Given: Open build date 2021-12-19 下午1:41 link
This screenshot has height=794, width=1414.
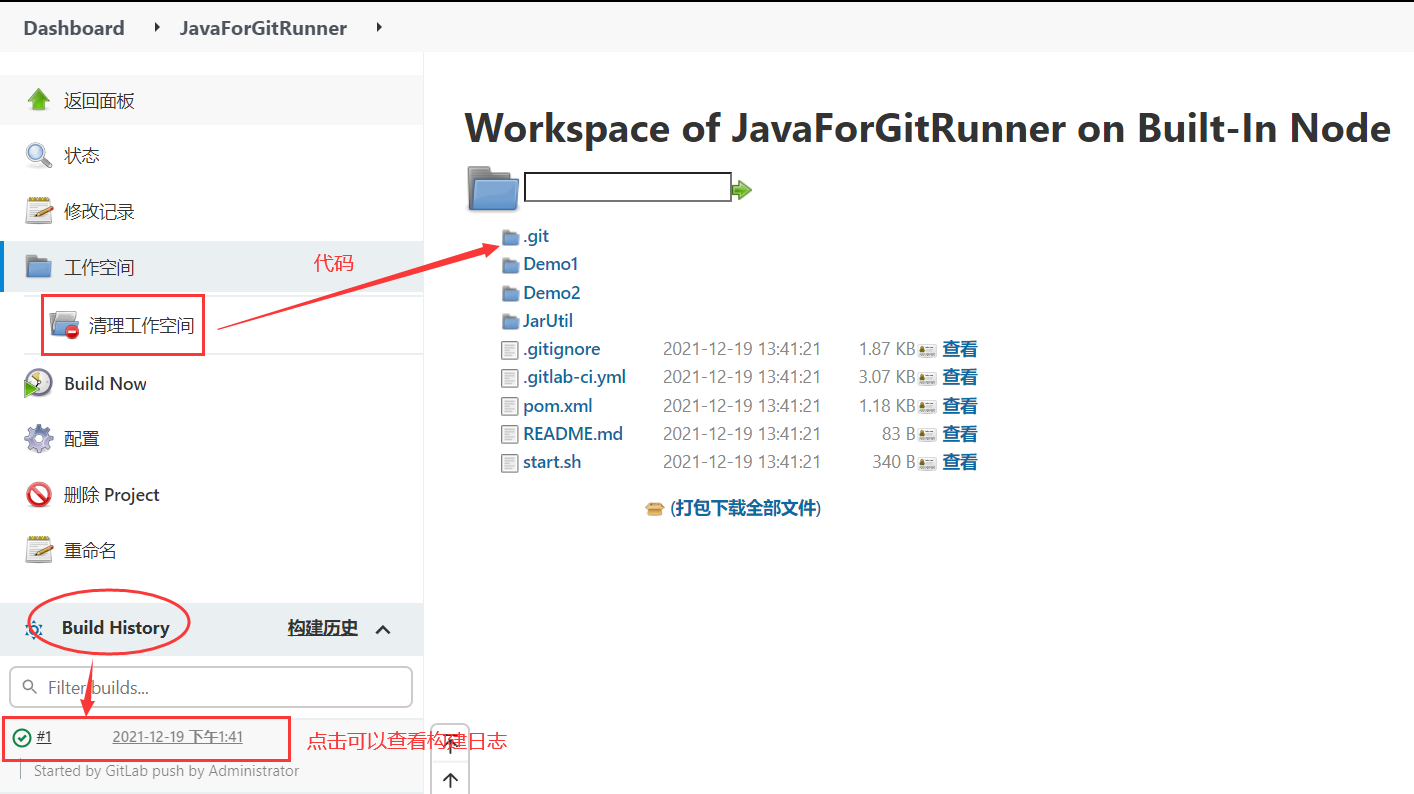Looking at the screenshot, I should tap(177, 737).
